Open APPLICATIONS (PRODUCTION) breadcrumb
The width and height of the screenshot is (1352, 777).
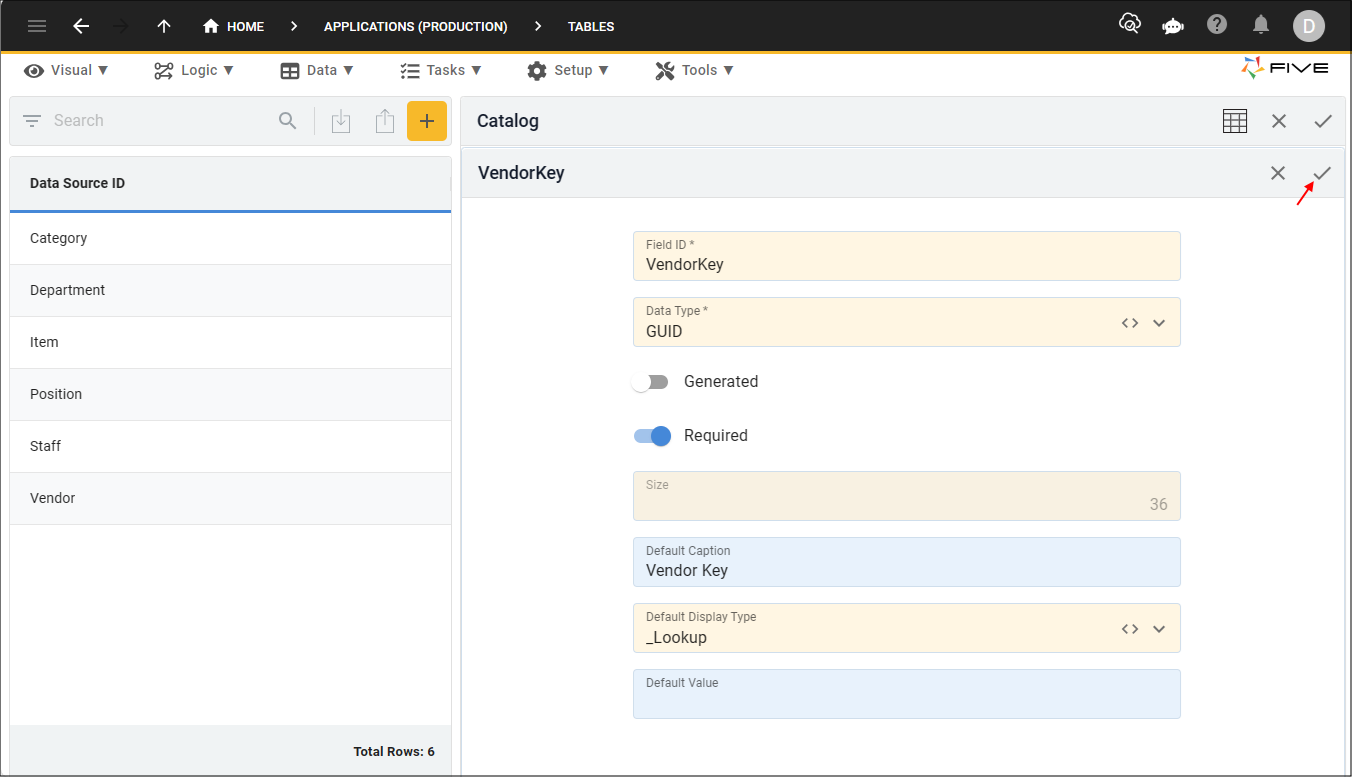coord(415,27)
